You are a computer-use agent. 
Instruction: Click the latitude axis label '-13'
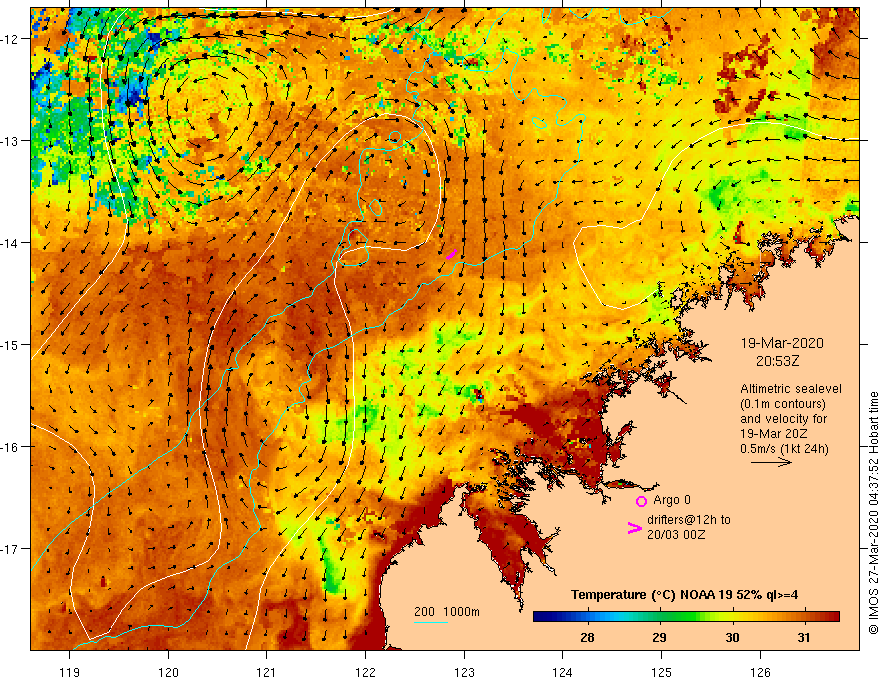(x=11, y=141)
